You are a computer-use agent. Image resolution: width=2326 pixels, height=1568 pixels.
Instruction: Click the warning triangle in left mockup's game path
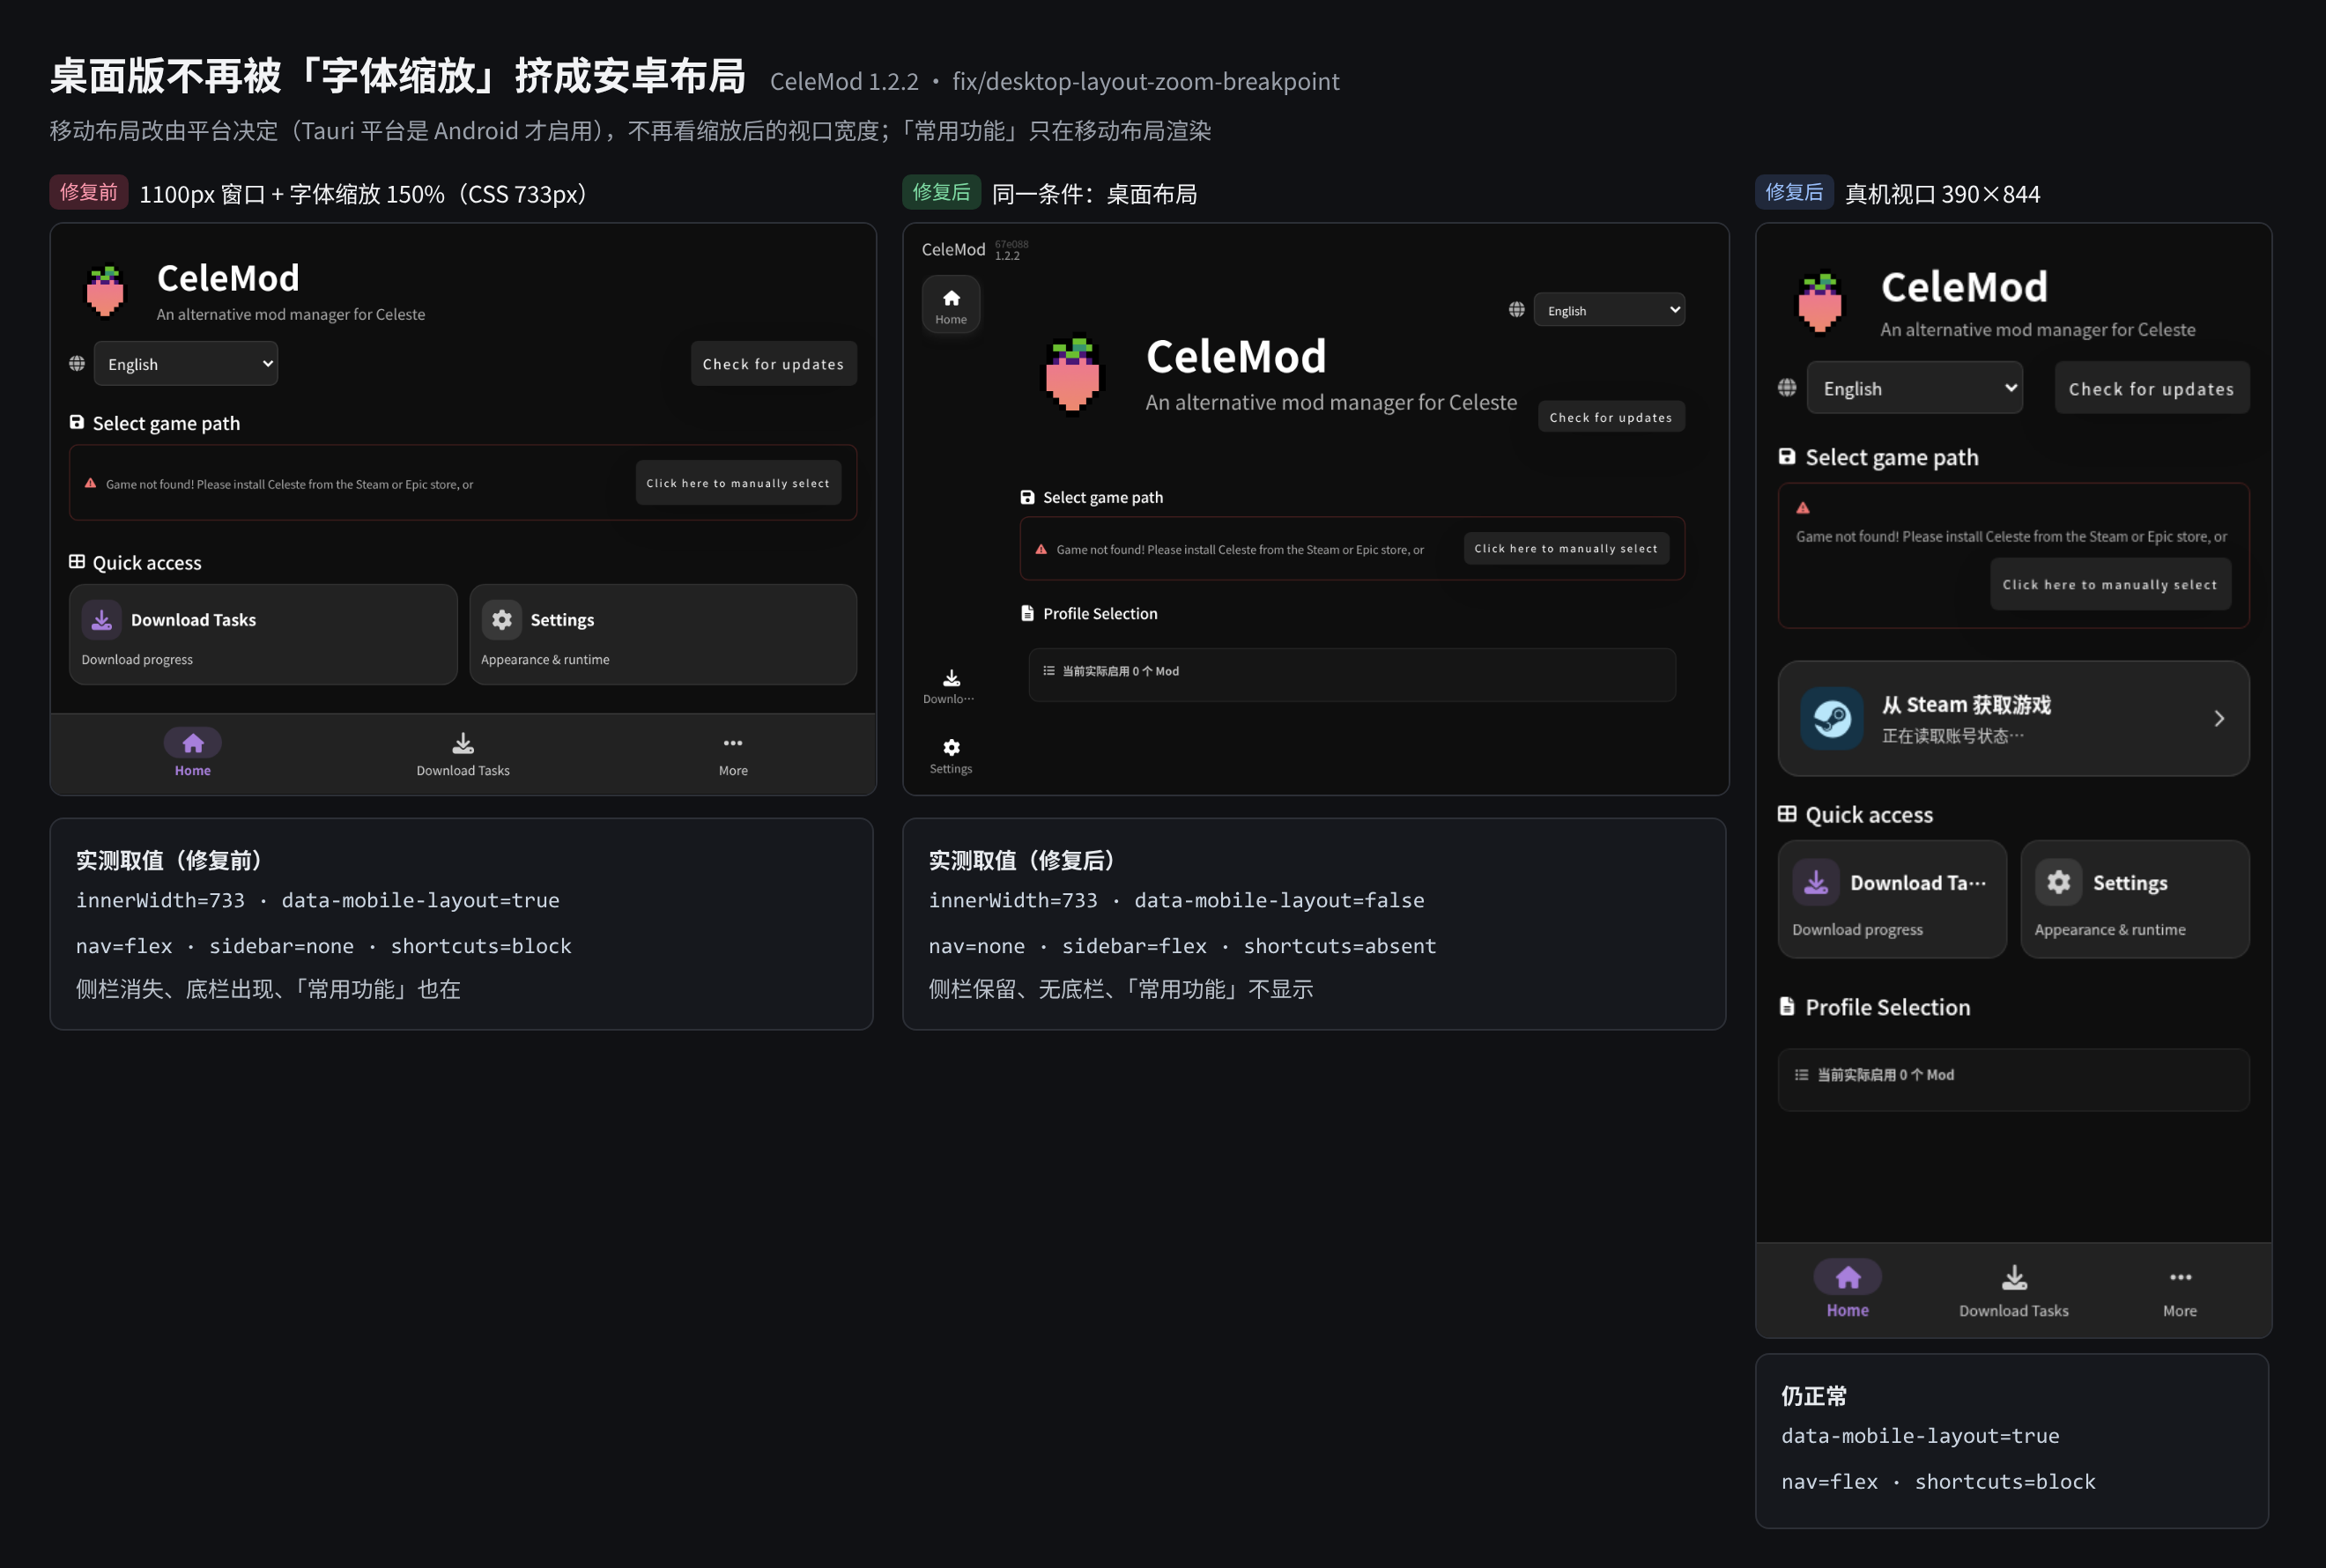pos(90,483)
